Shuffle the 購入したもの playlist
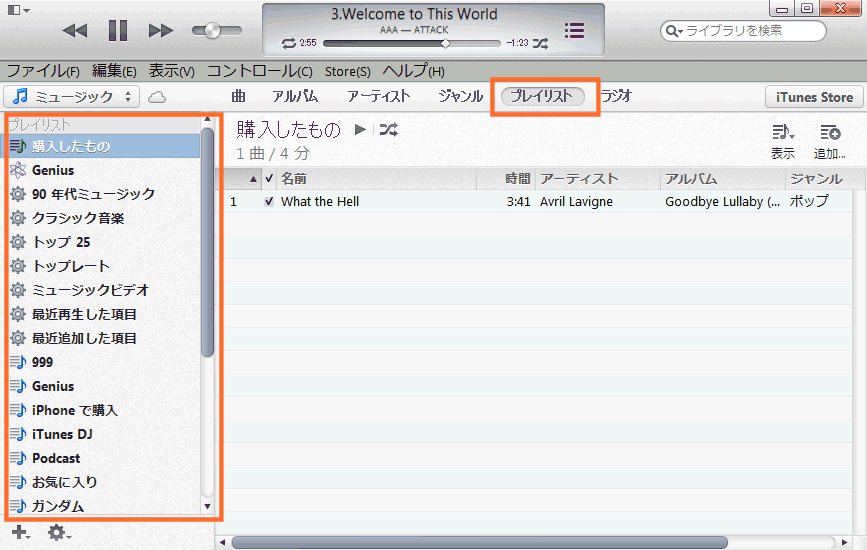867x550 pixels. click(388, 129)
